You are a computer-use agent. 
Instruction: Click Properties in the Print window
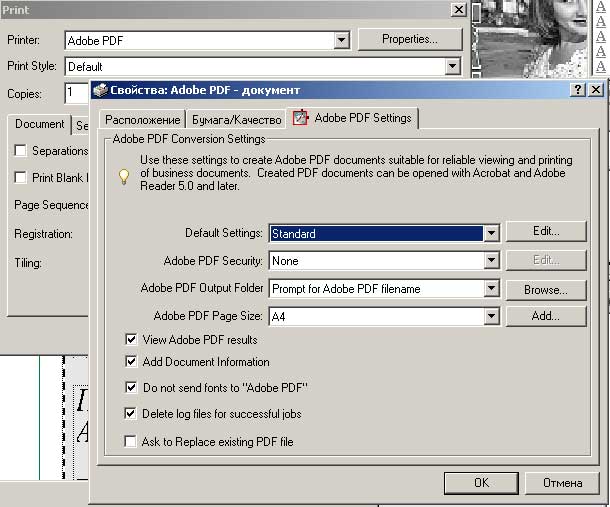pyautogui.click(x=410, y=39)
